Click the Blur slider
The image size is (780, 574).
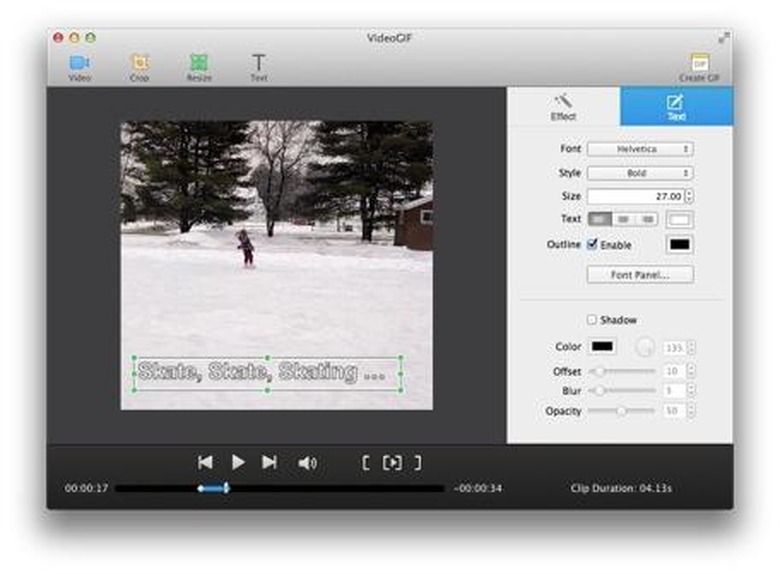tap(622, 391)
